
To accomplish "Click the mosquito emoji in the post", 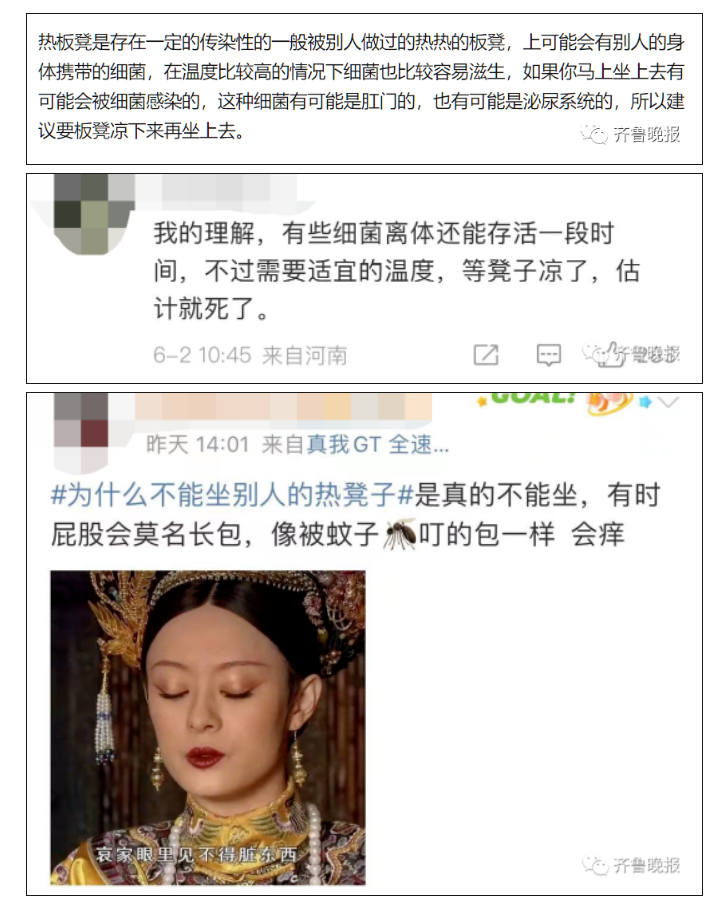I will (x=400, y=534).
